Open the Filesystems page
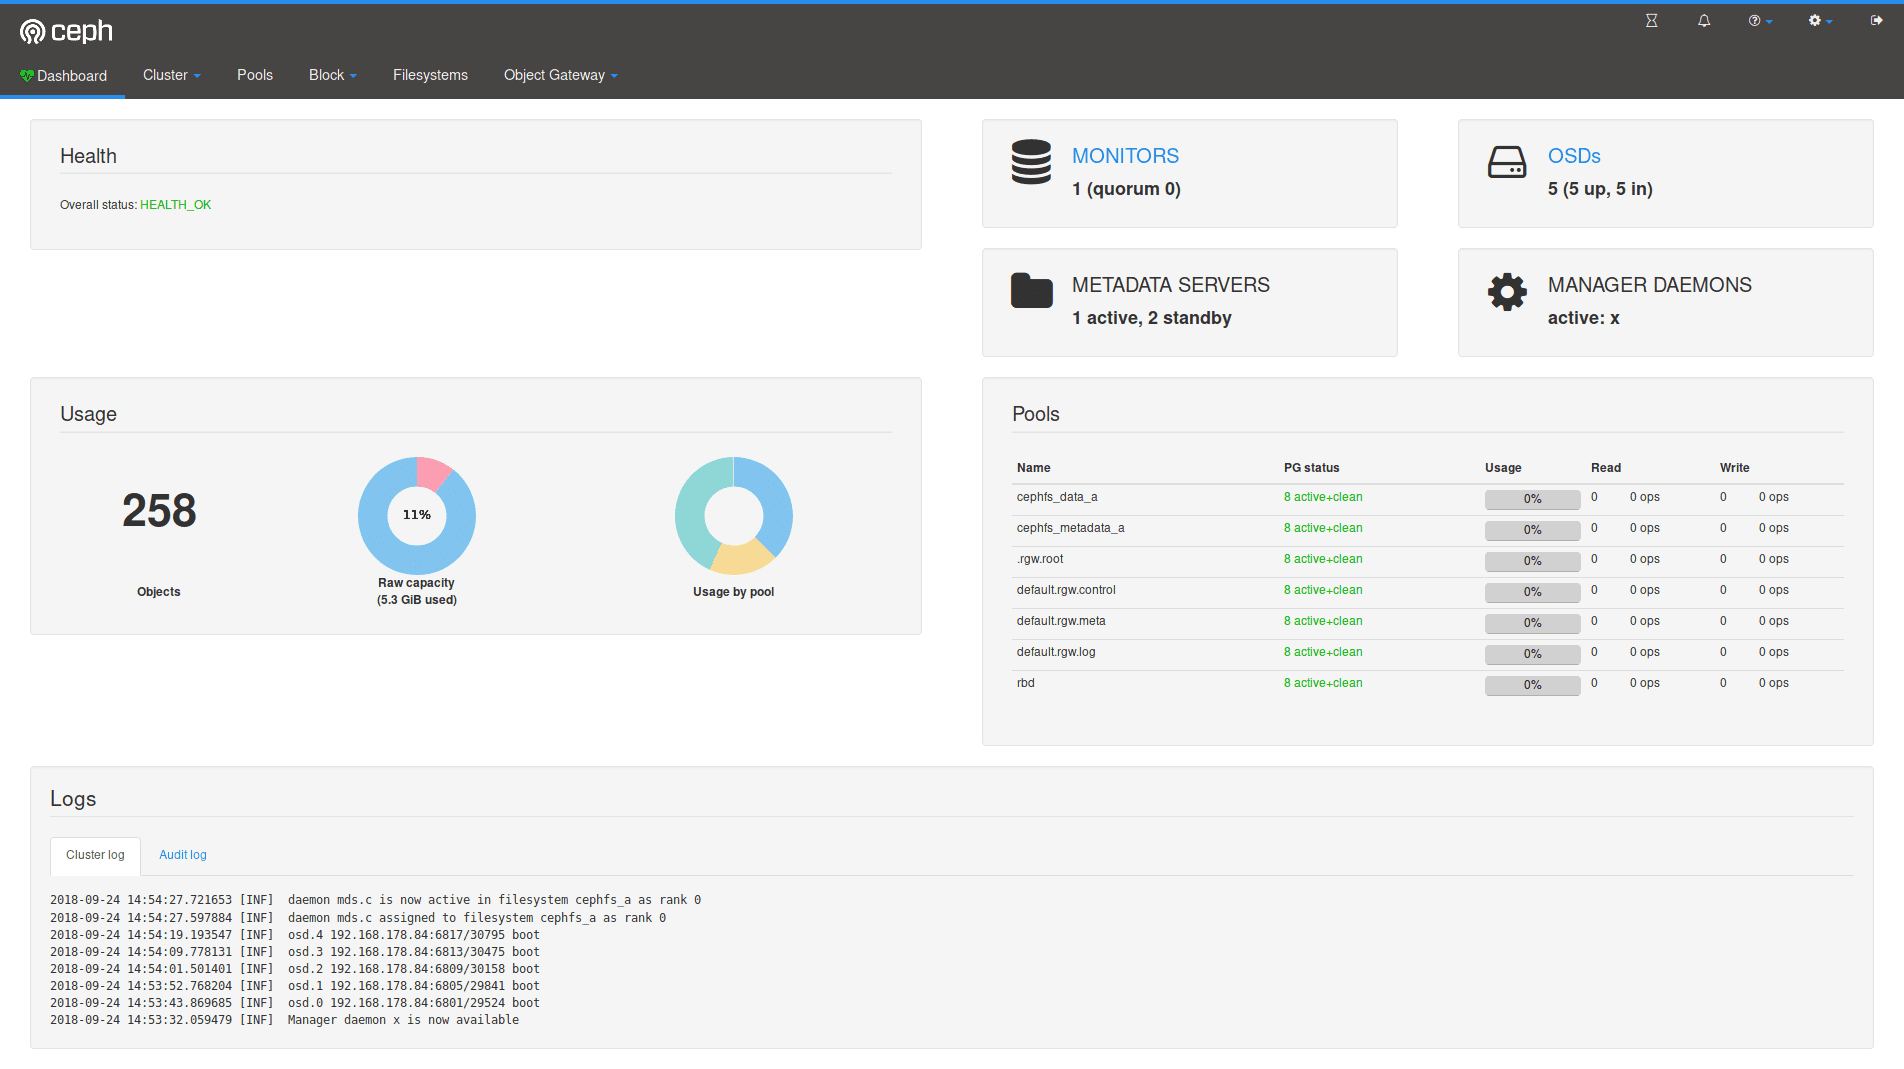 pyautogui.click(x=430, y=75)
